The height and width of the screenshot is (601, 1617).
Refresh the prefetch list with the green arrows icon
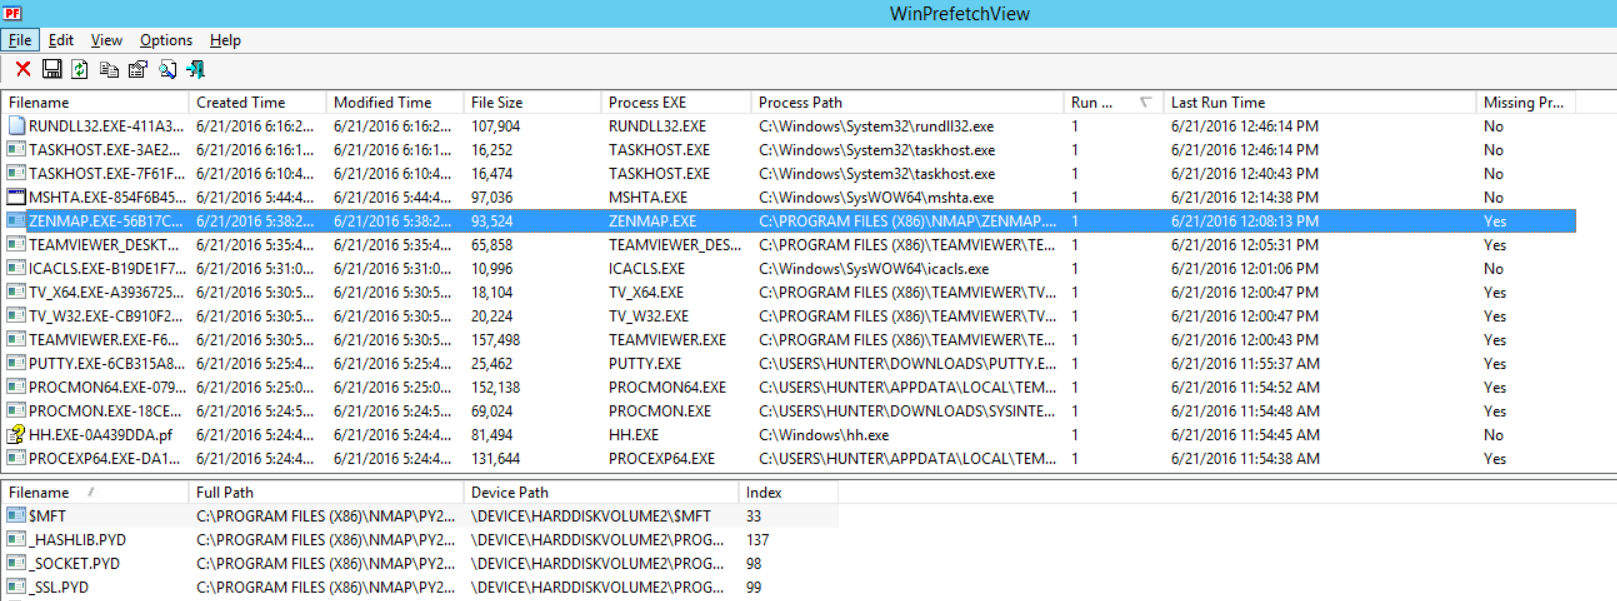[x=80, y=69]
